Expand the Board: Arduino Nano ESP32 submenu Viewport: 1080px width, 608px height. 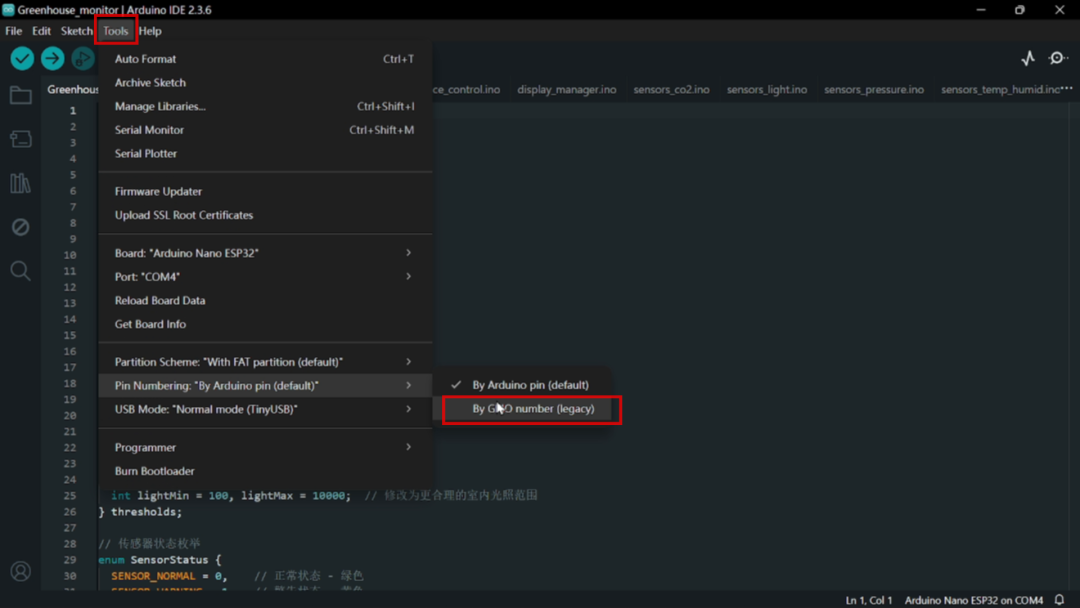pyautogui.click(x=264, y=253)
